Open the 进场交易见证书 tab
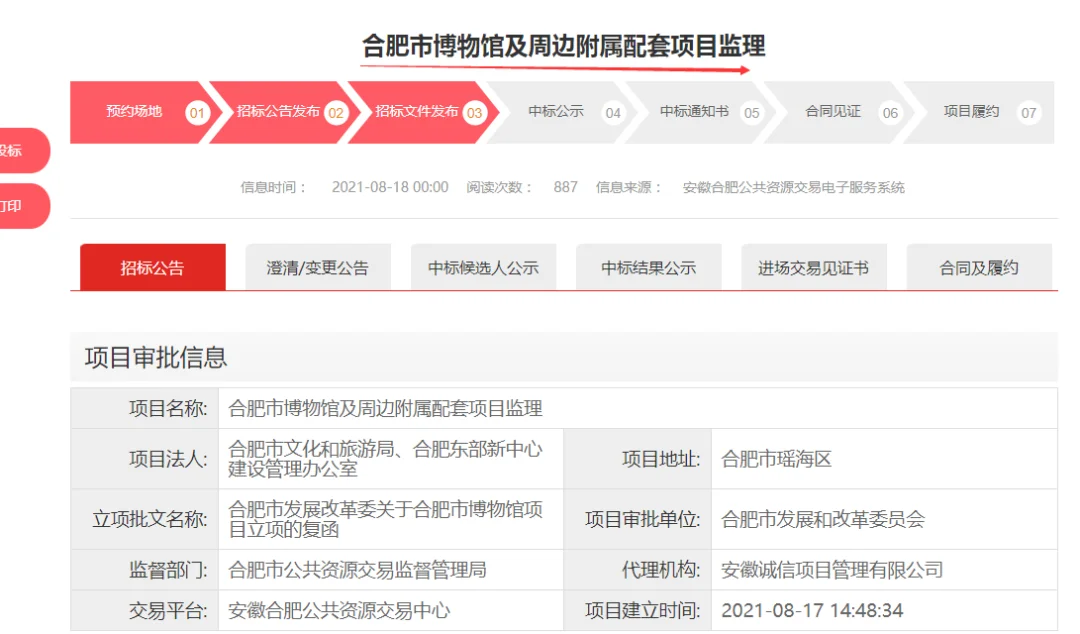Image resolution: width=1080 pixels, height=634 pixels. (x=813, y=267)
